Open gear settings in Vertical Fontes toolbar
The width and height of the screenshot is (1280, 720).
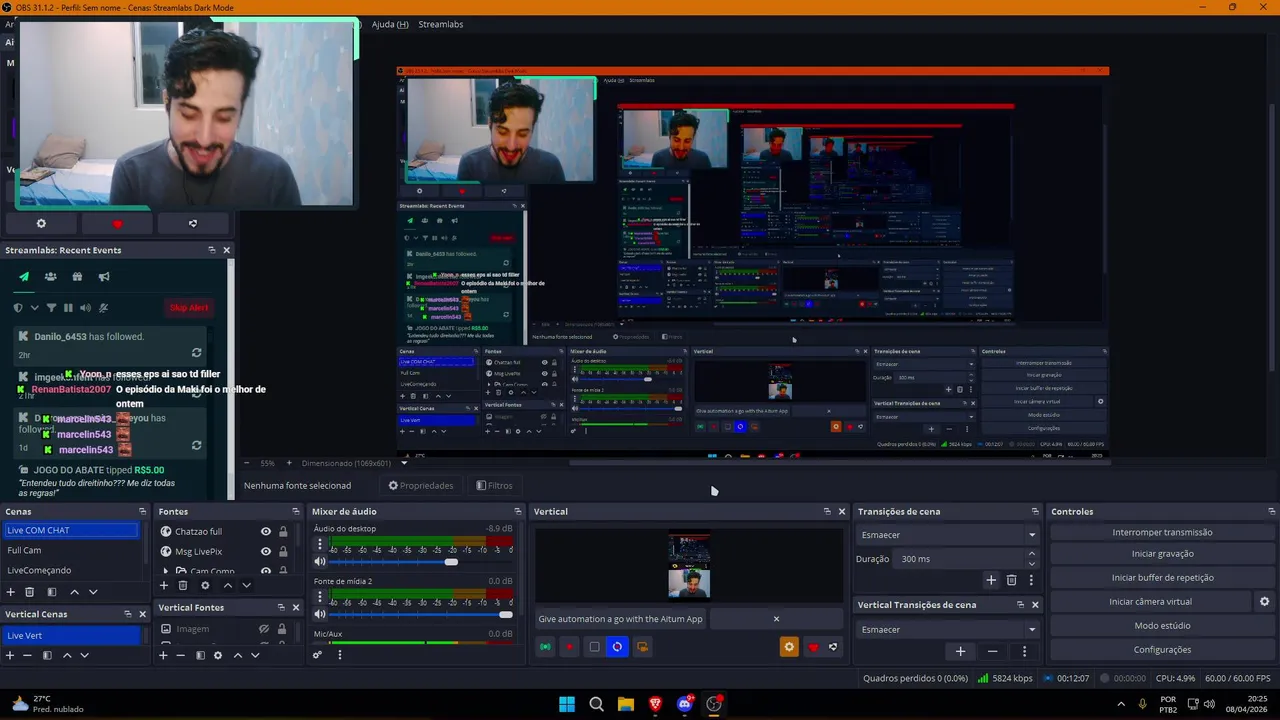[218, 655]
